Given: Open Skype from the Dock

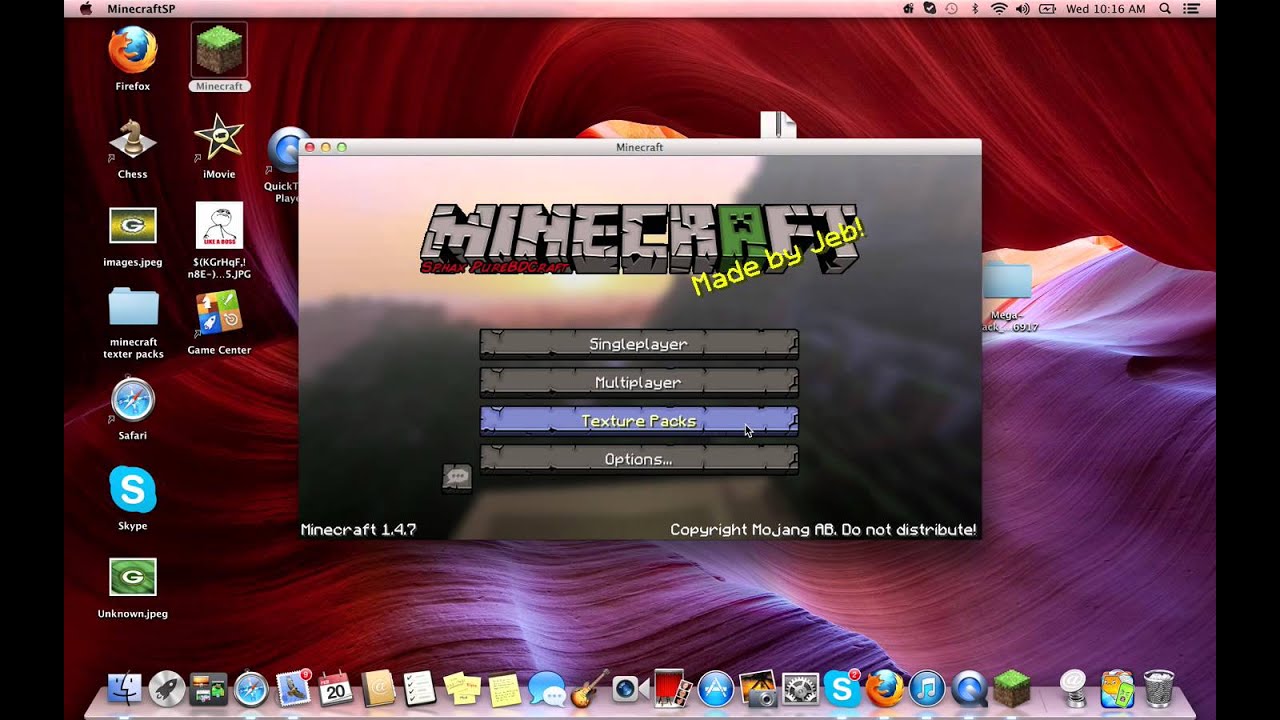Looking at the screenshot, I should pyautogui.click(x=843, y=687).
